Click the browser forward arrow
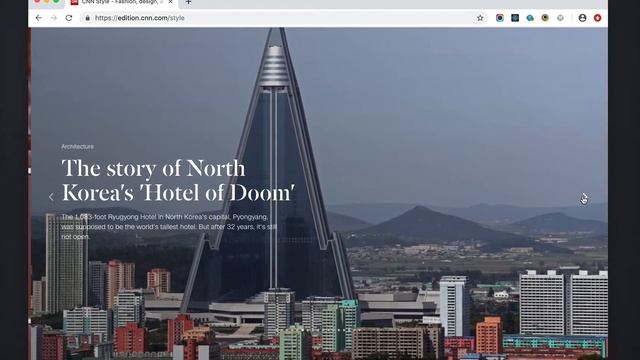The height and width of the screenshot is (360, 640). point(53,18)
